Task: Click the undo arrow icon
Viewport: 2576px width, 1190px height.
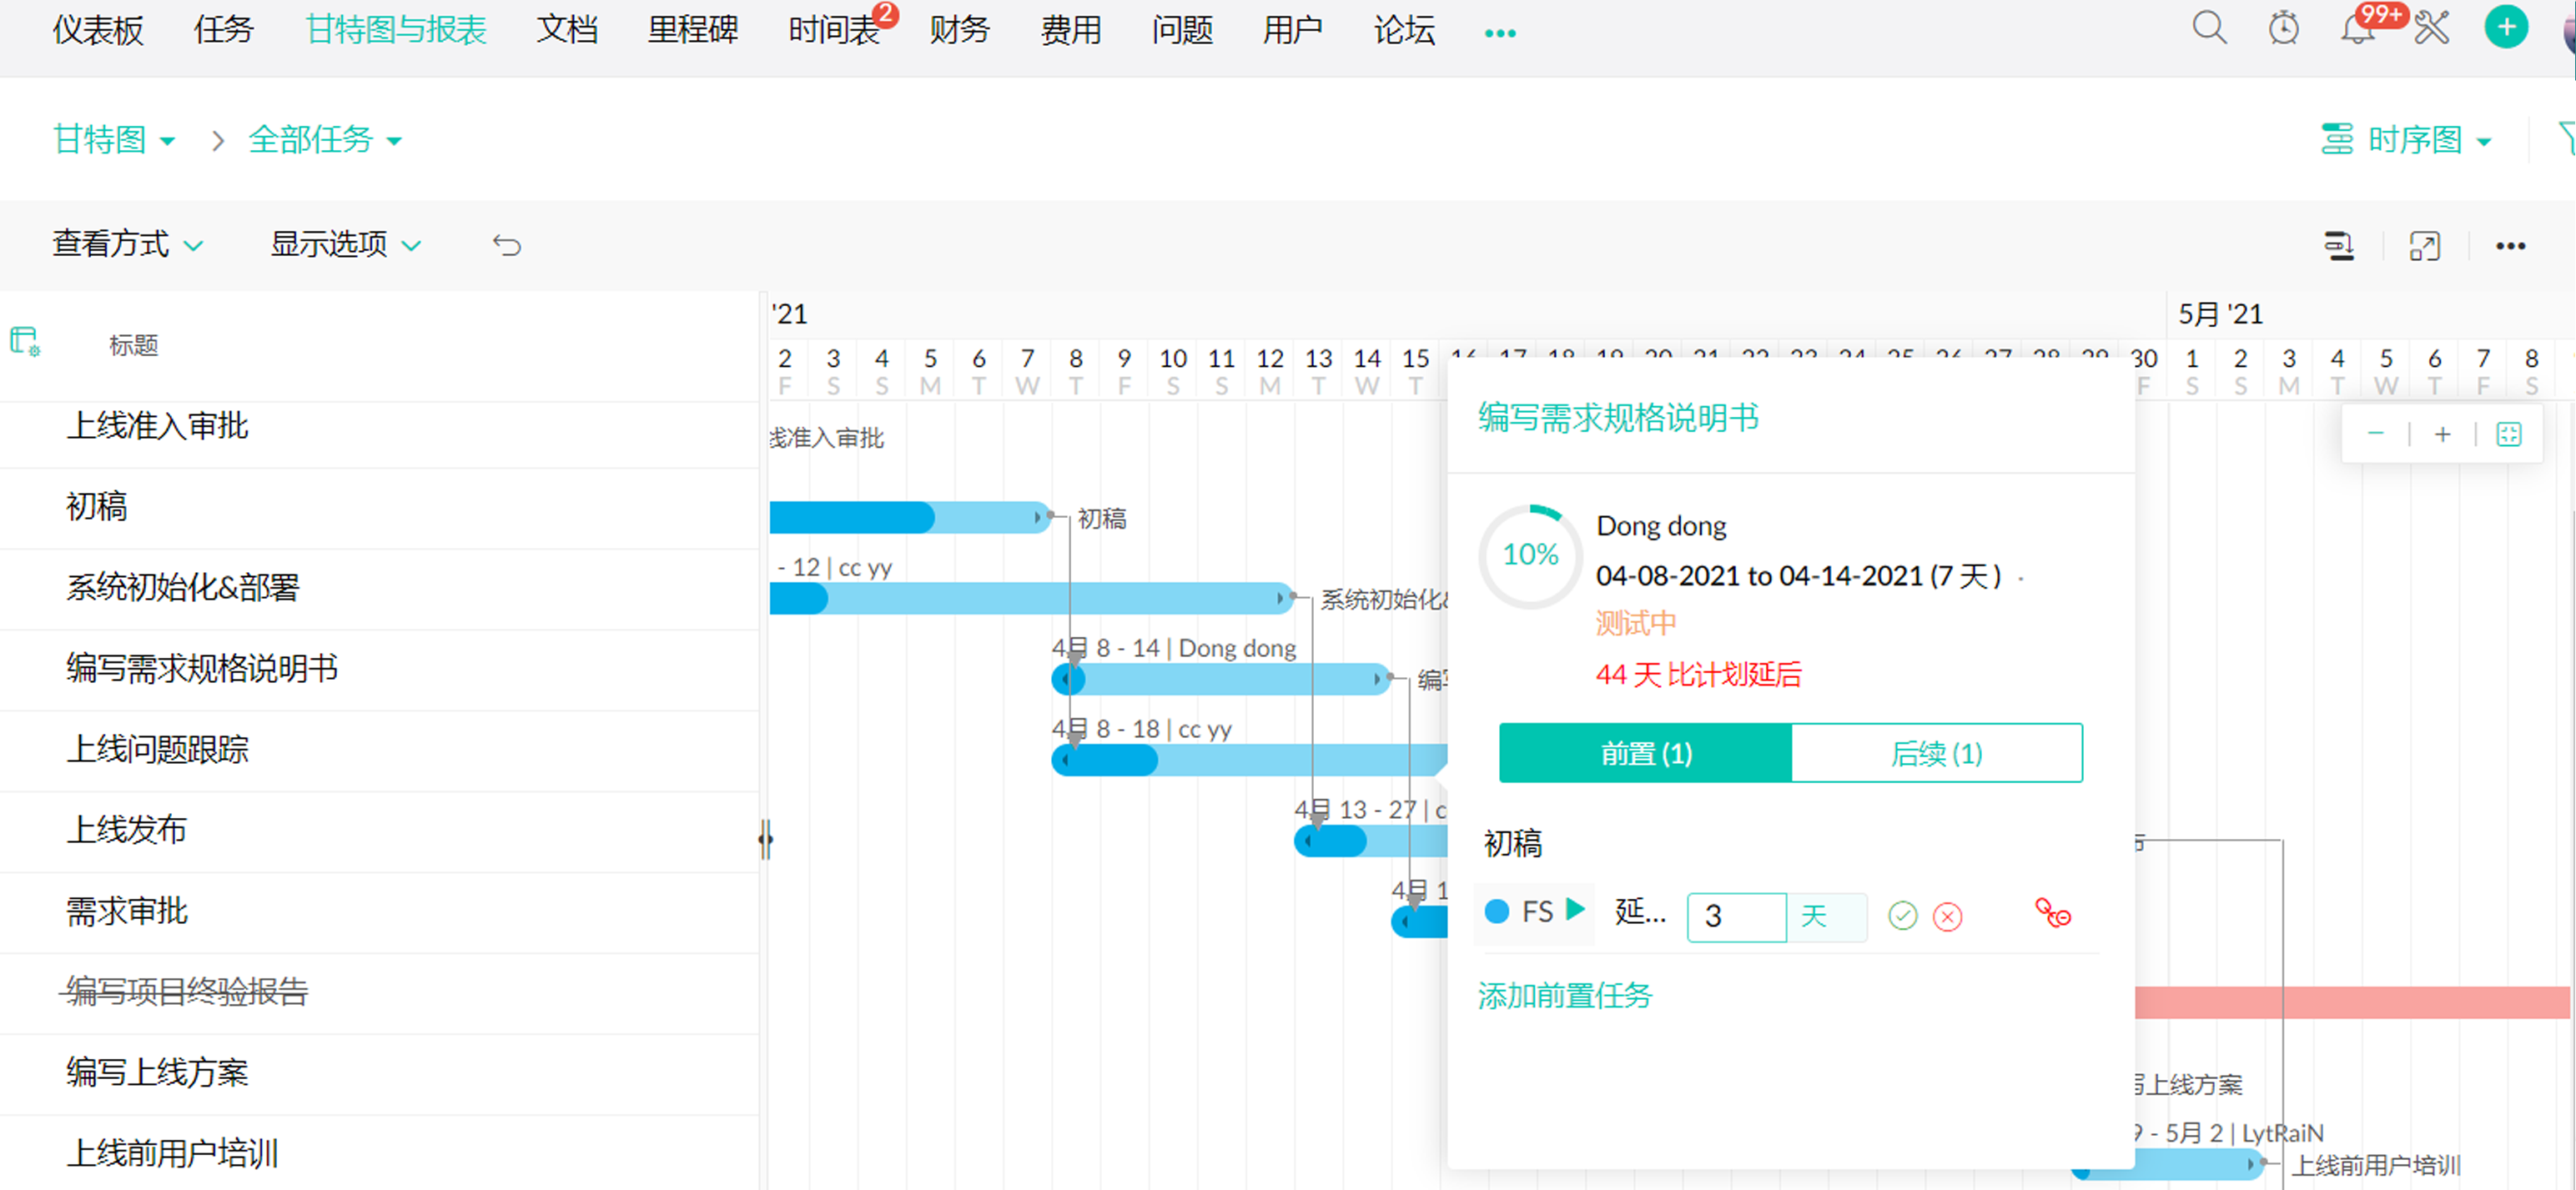Action: [507, 245]
